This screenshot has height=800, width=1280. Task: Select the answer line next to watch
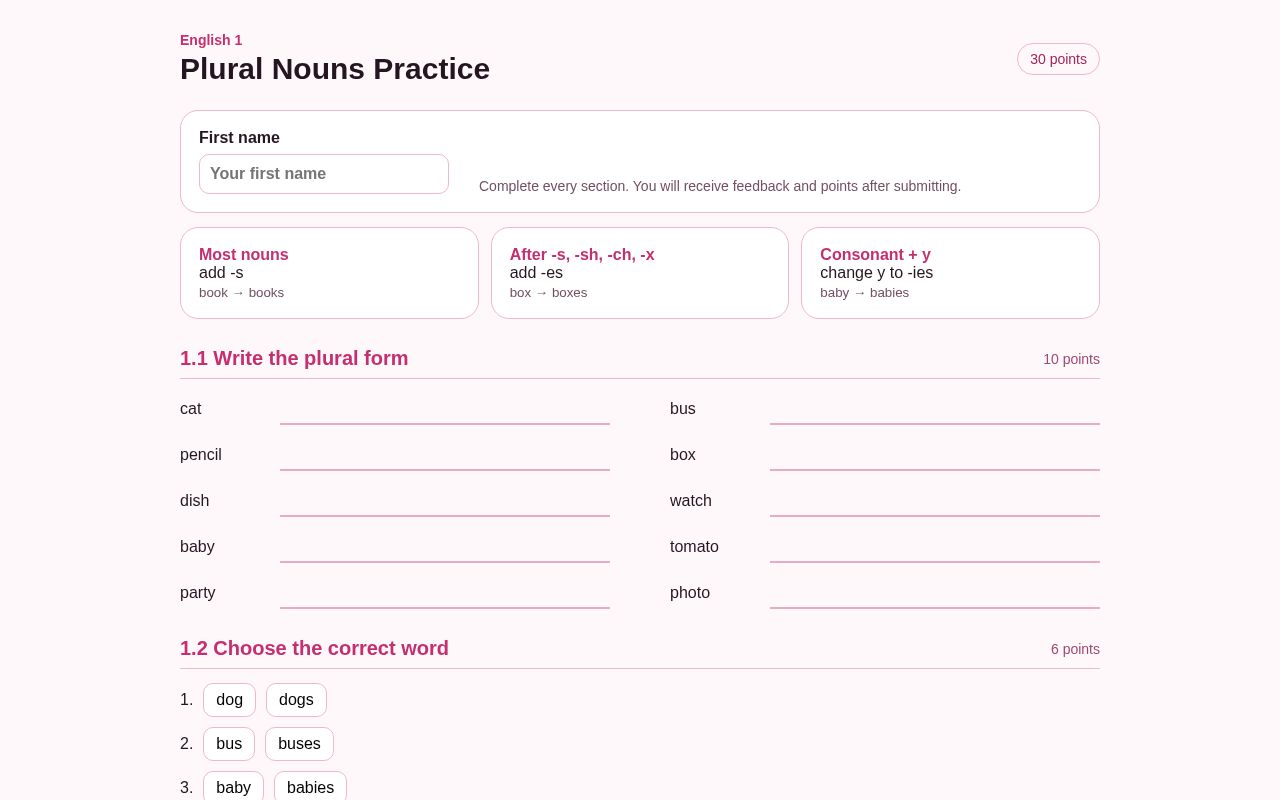935,501
